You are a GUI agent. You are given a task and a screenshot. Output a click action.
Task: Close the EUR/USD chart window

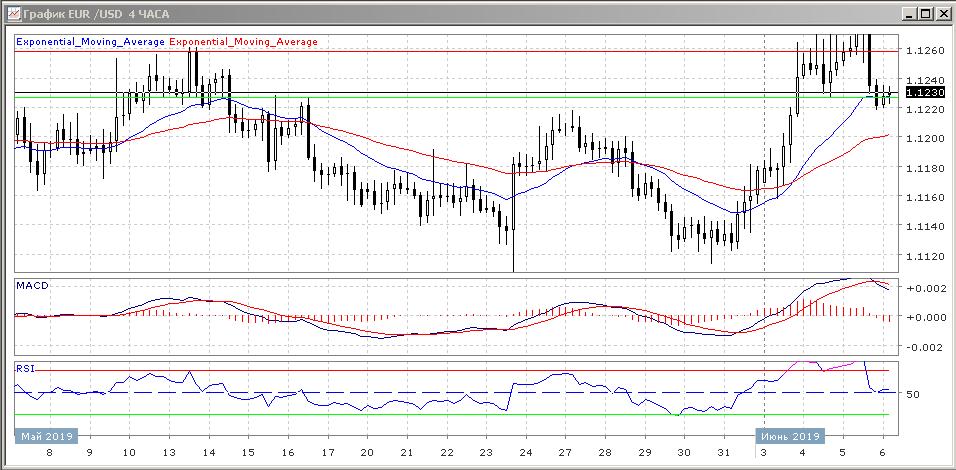pyautogui.click(x=942, y=14)
